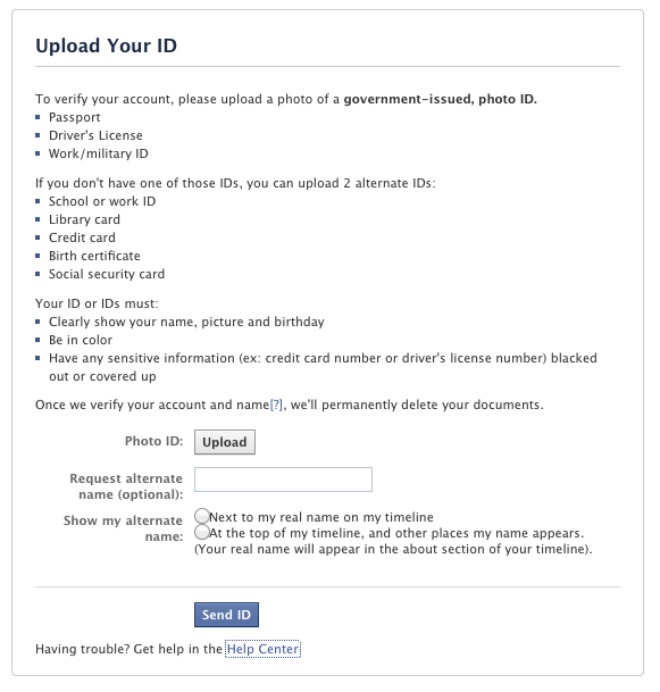660x692 pixels.
Task: Click the Work/military ID list item
Action: click(x=98, y=154)
